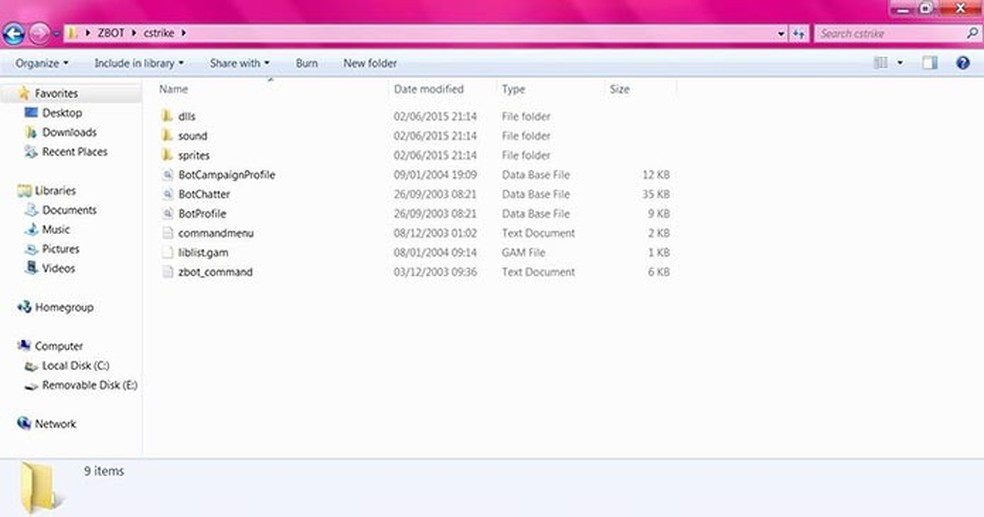The width and height of the screenshot is (984, 517).
Task: Click the change view icon
Action: (x=881, y=63)
